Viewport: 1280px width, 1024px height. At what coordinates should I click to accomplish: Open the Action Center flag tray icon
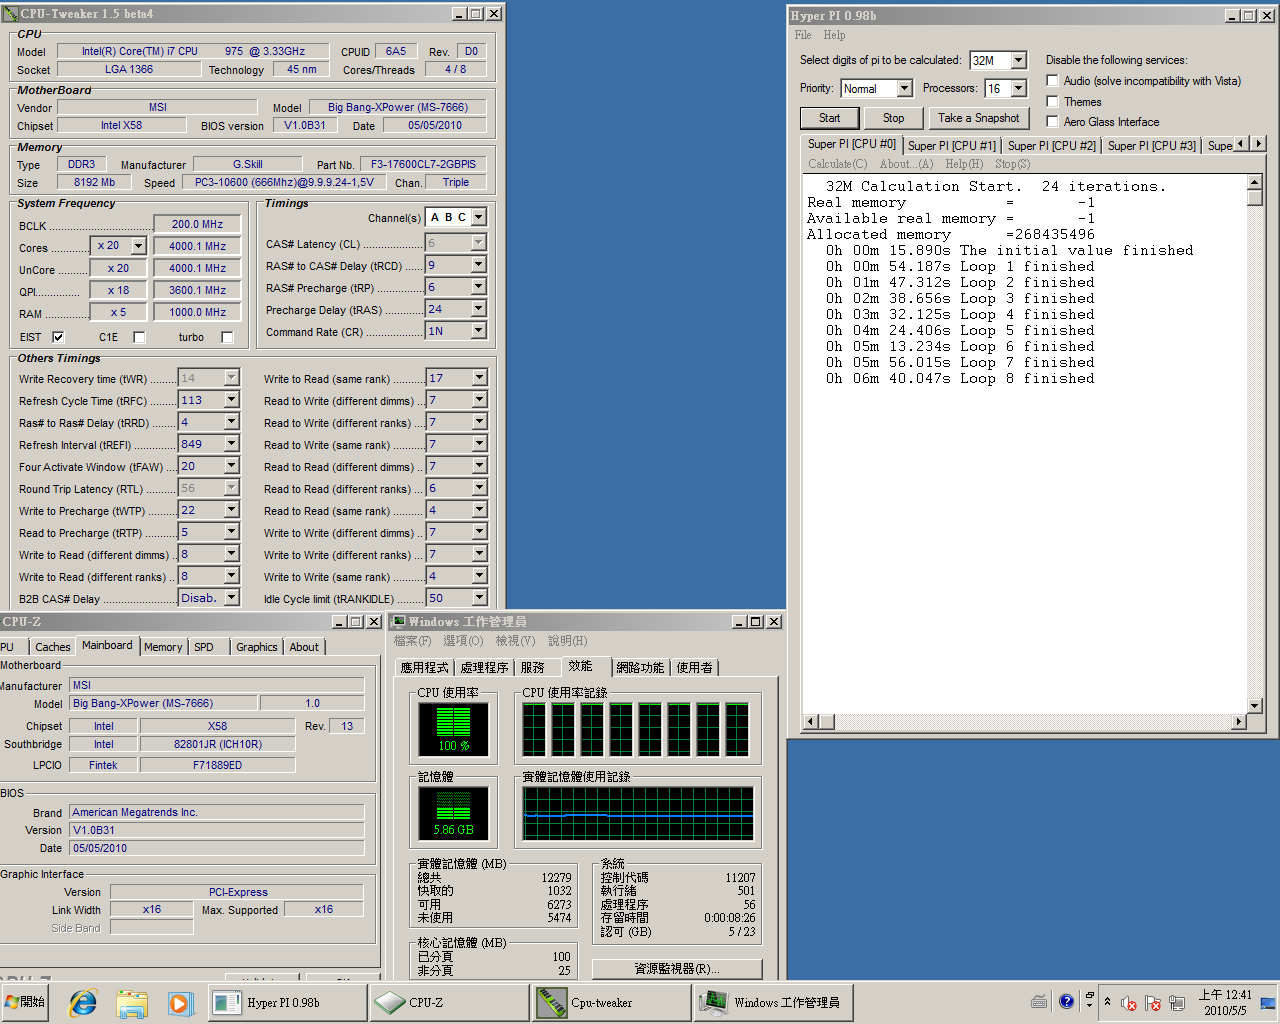coord(1153,1003)
